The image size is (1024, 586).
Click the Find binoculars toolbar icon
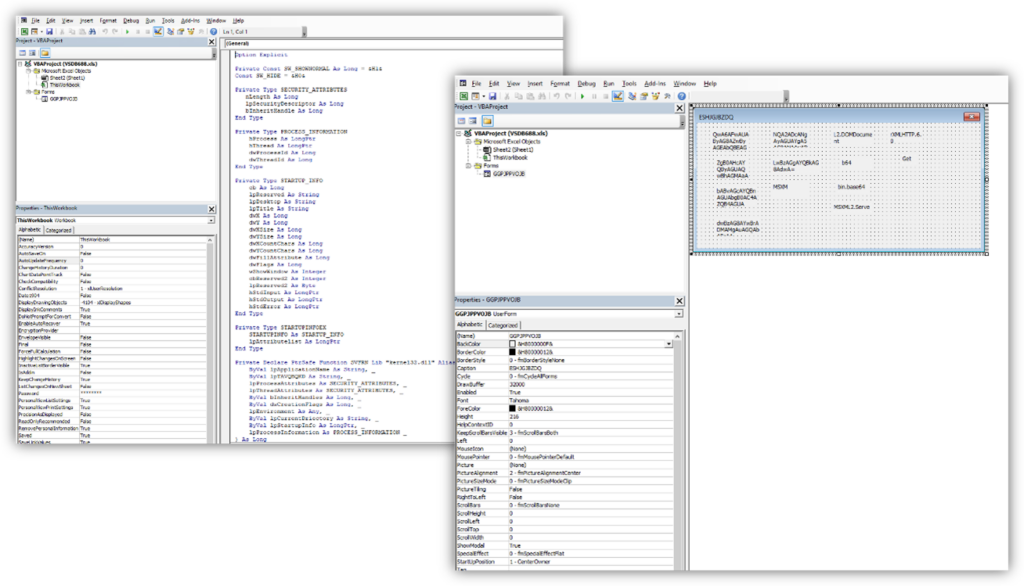pyautogui.click(x=544, y=95)
